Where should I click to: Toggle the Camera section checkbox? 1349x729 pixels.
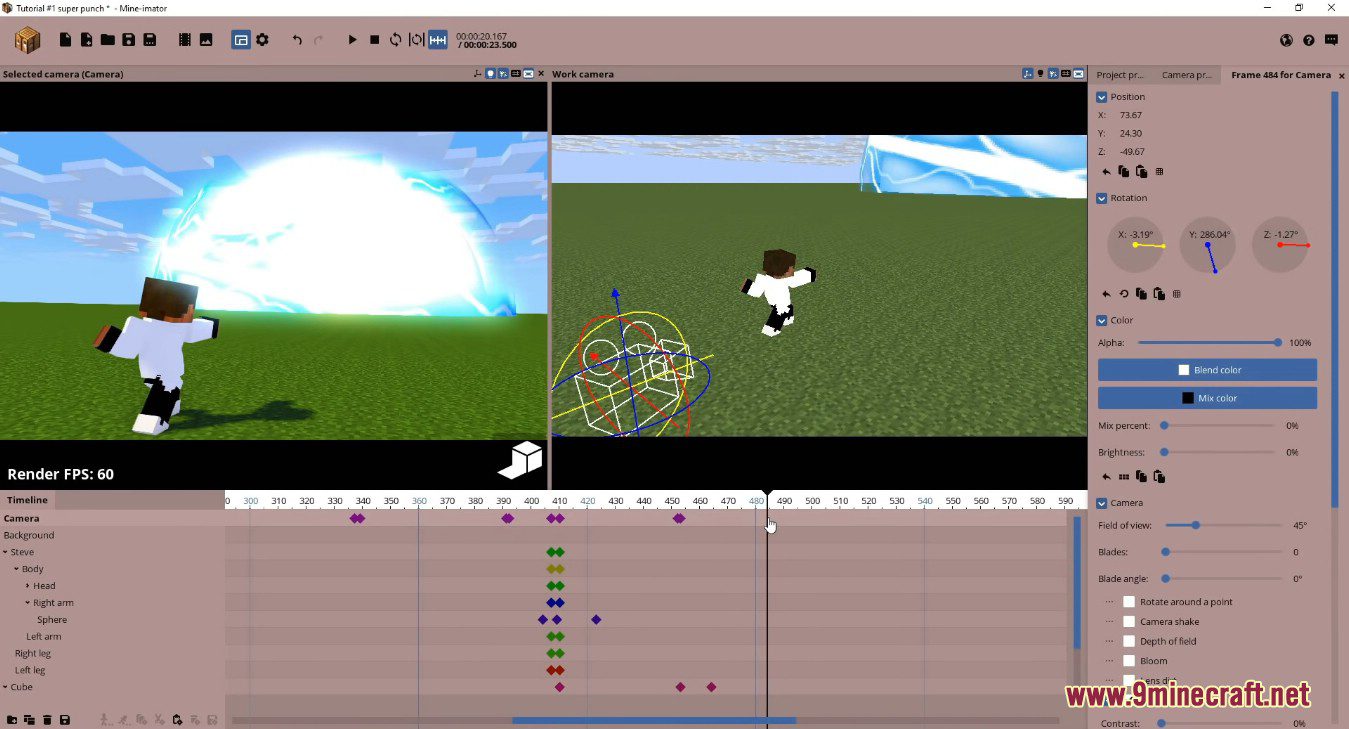(1102, 503)
